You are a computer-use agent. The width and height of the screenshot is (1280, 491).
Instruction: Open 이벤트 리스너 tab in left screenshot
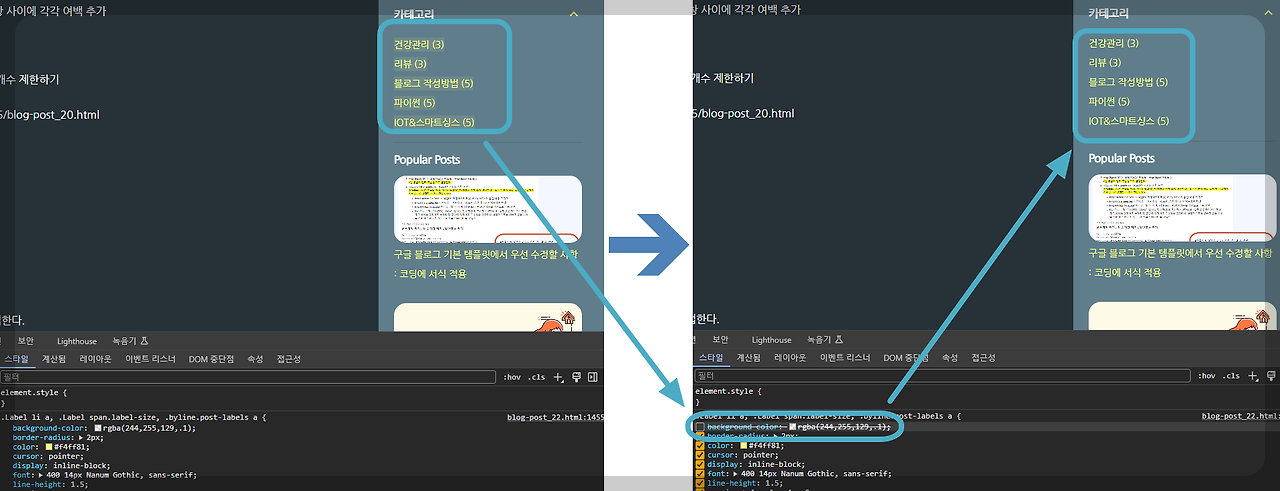pos(150,359)
